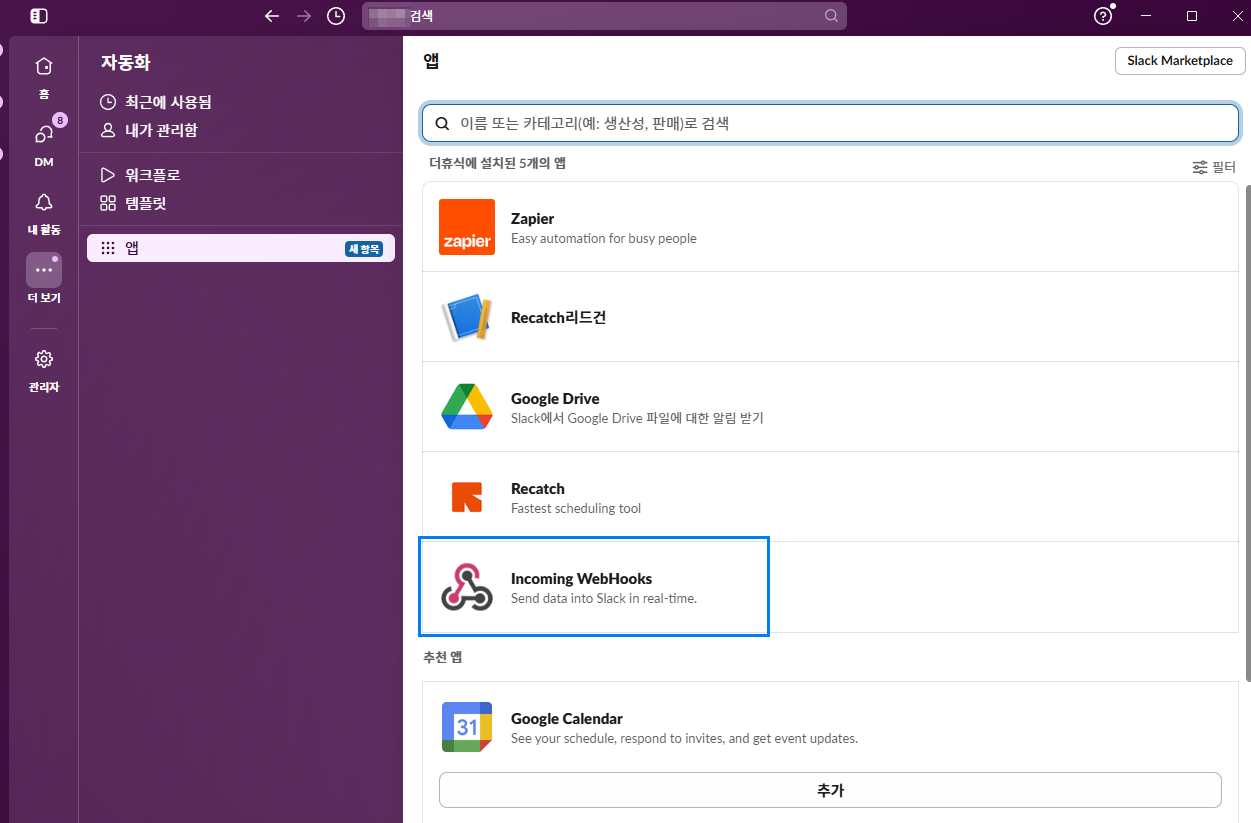This screenshot has height=823, width=1251.
Task: Open the filter (필터) options
Action: (x=1214, y=167)
